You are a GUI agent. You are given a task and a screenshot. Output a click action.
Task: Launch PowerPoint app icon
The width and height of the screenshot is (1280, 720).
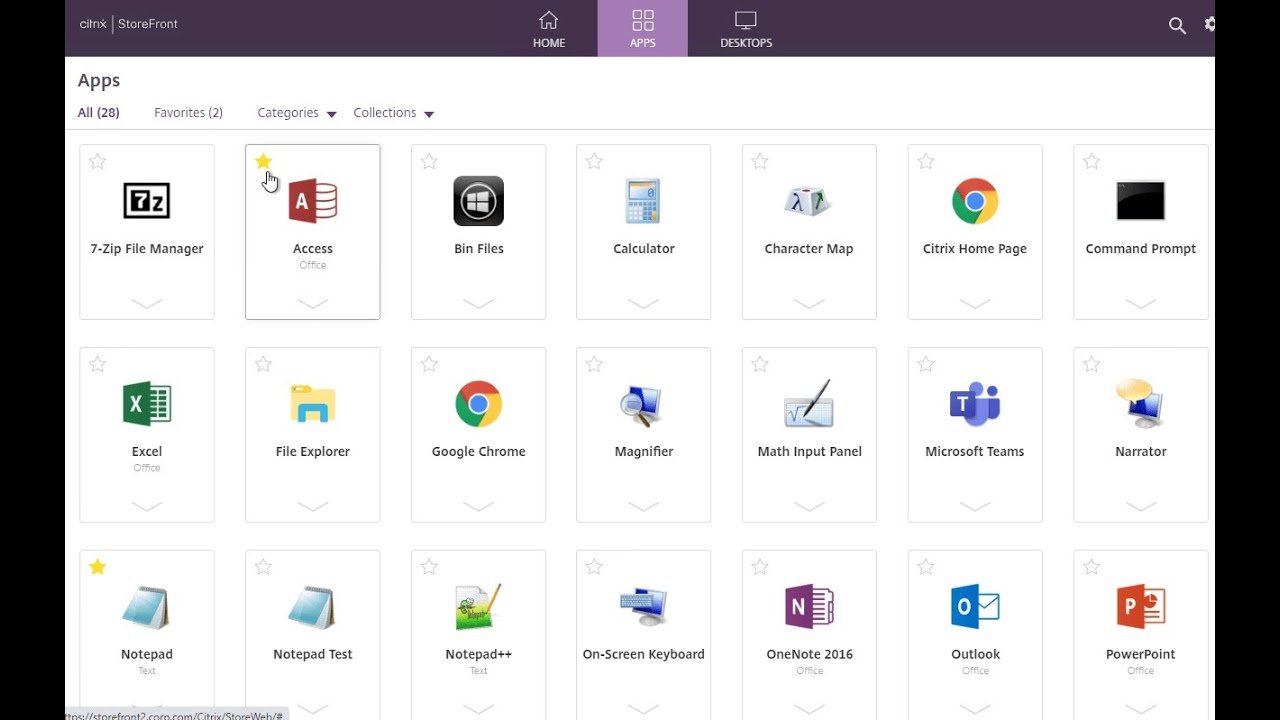pyautogui.click(x=1141, y=607)
